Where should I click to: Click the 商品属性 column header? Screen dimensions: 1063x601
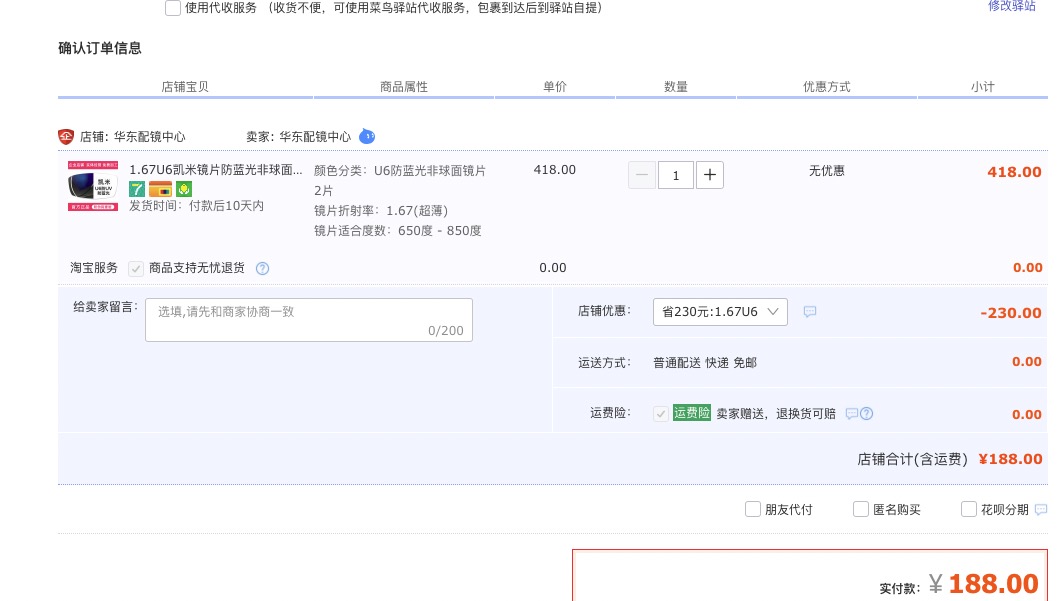(404, 87)
